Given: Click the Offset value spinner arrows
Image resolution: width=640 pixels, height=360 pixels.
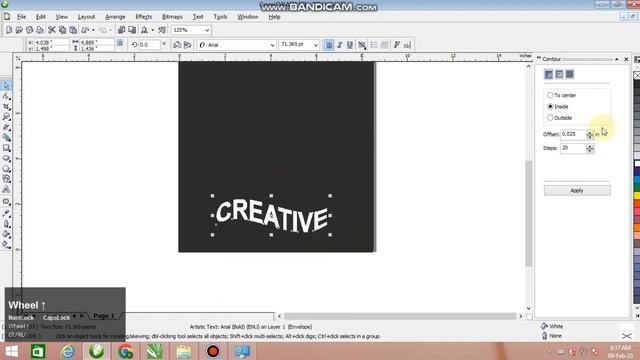Looking at the screenshot, I should click(590, 134).
